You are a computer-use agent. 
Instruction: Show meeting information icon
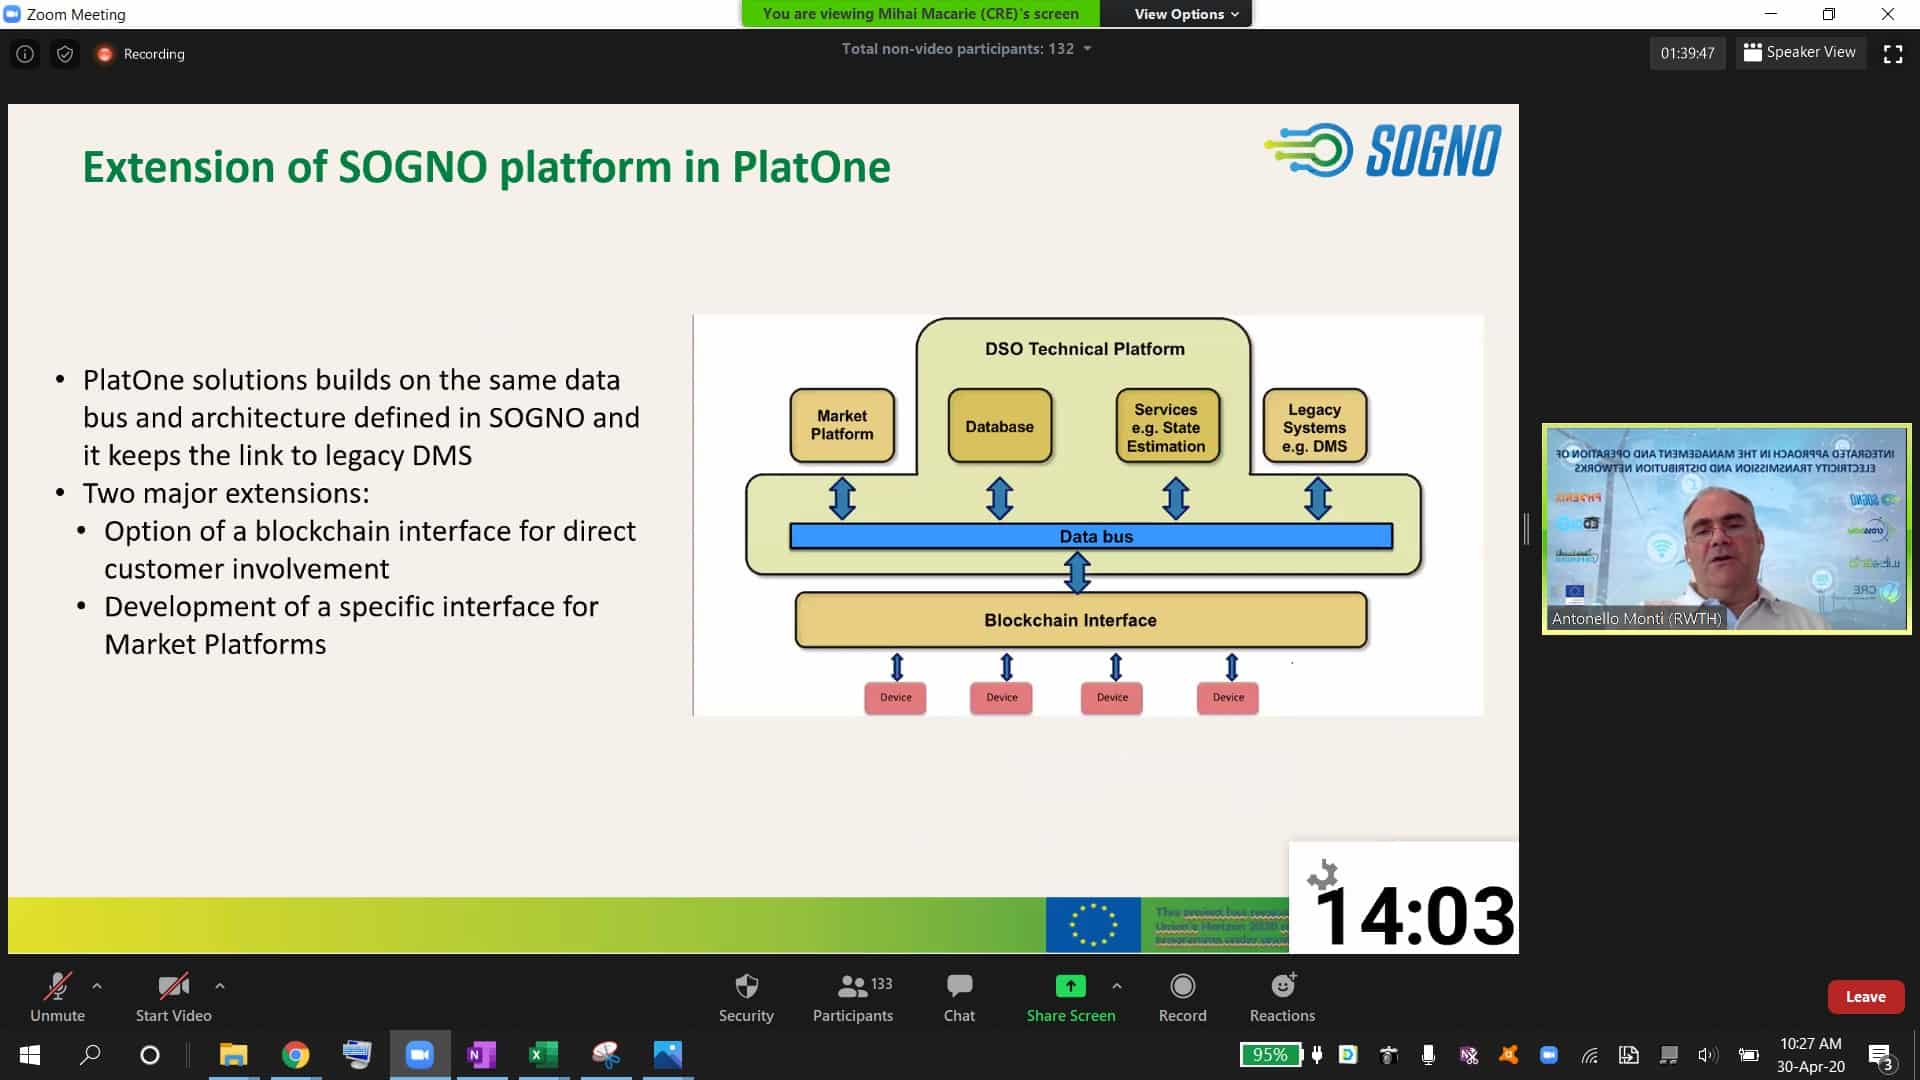(x=25, y=54)
